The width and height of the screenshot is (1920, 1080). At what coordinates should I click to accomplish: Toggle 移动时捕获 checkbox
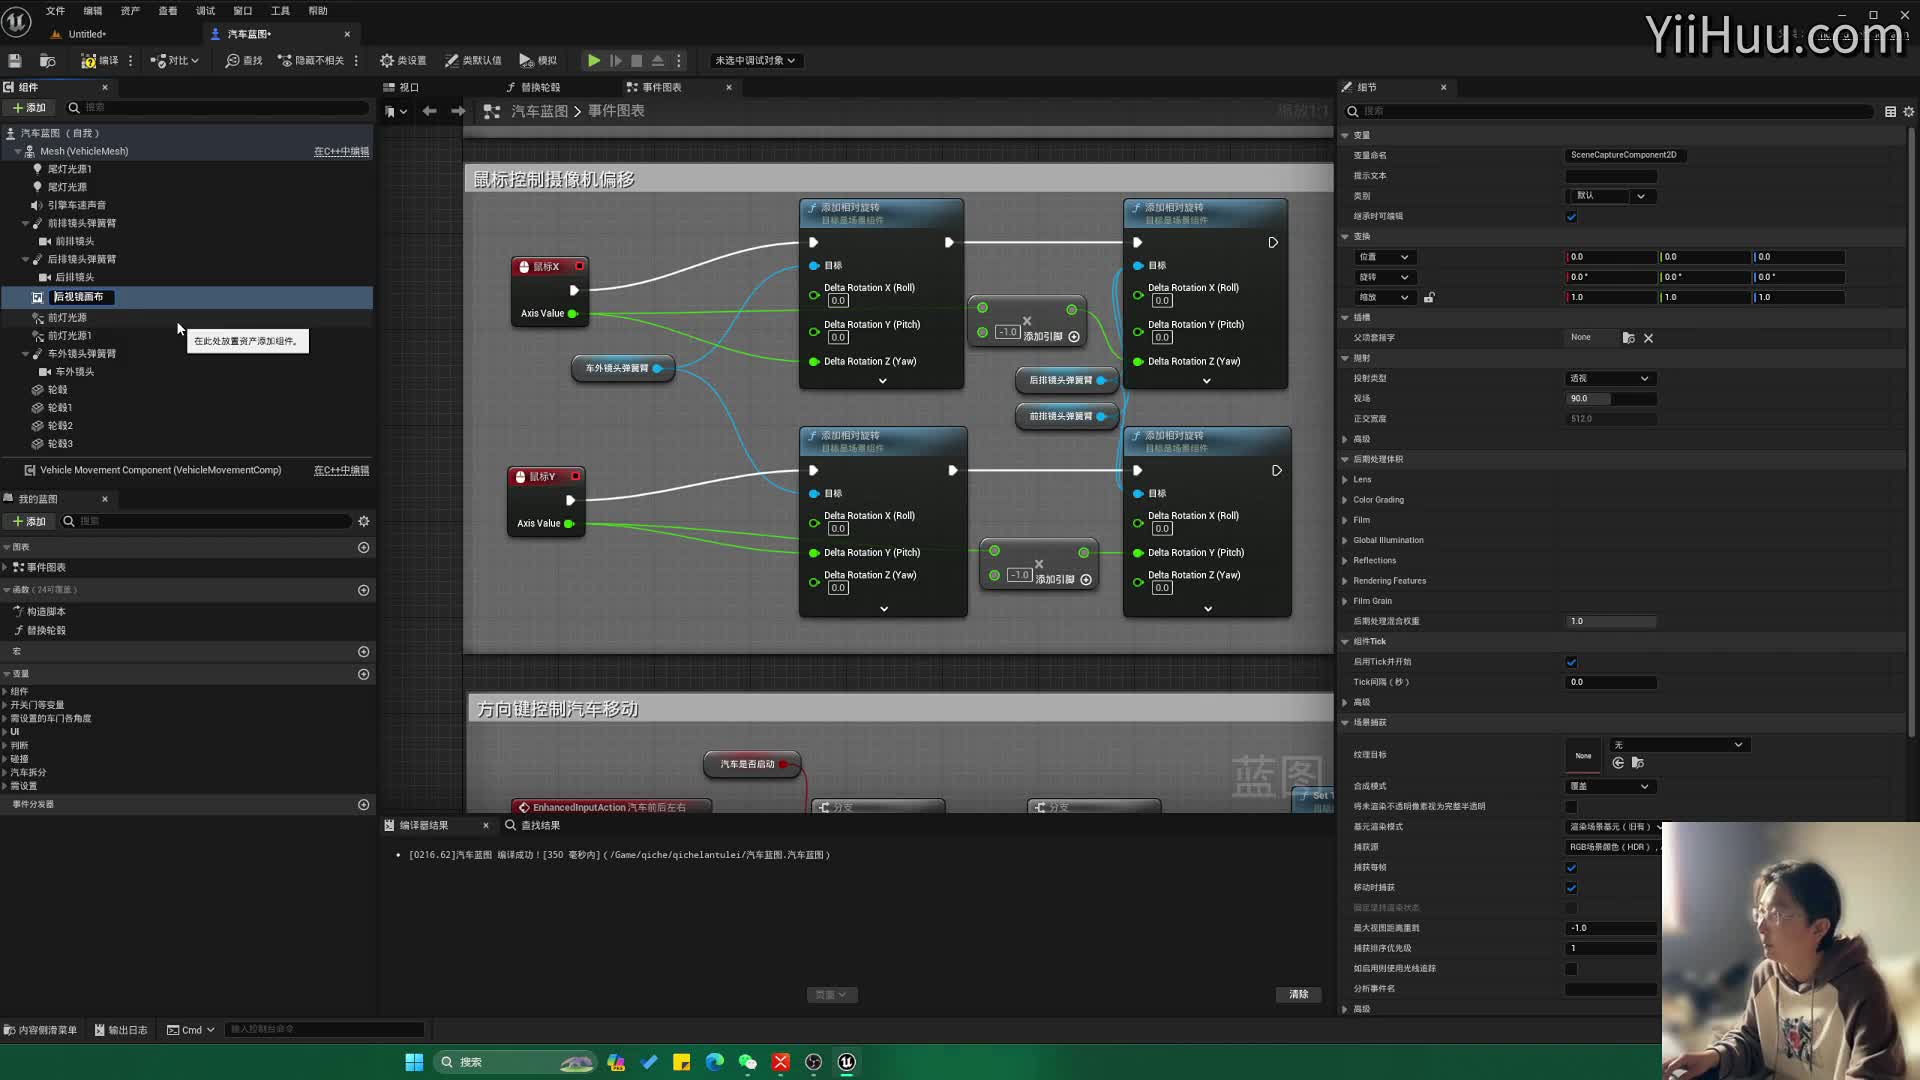1571,888
